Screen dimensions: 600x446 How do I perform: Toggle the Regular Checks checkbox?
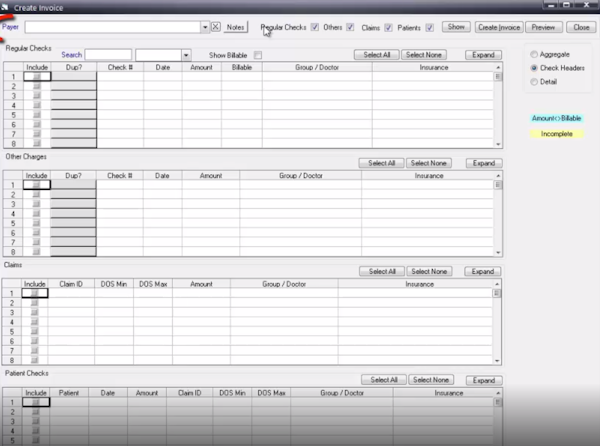click(x=316, y=27)
